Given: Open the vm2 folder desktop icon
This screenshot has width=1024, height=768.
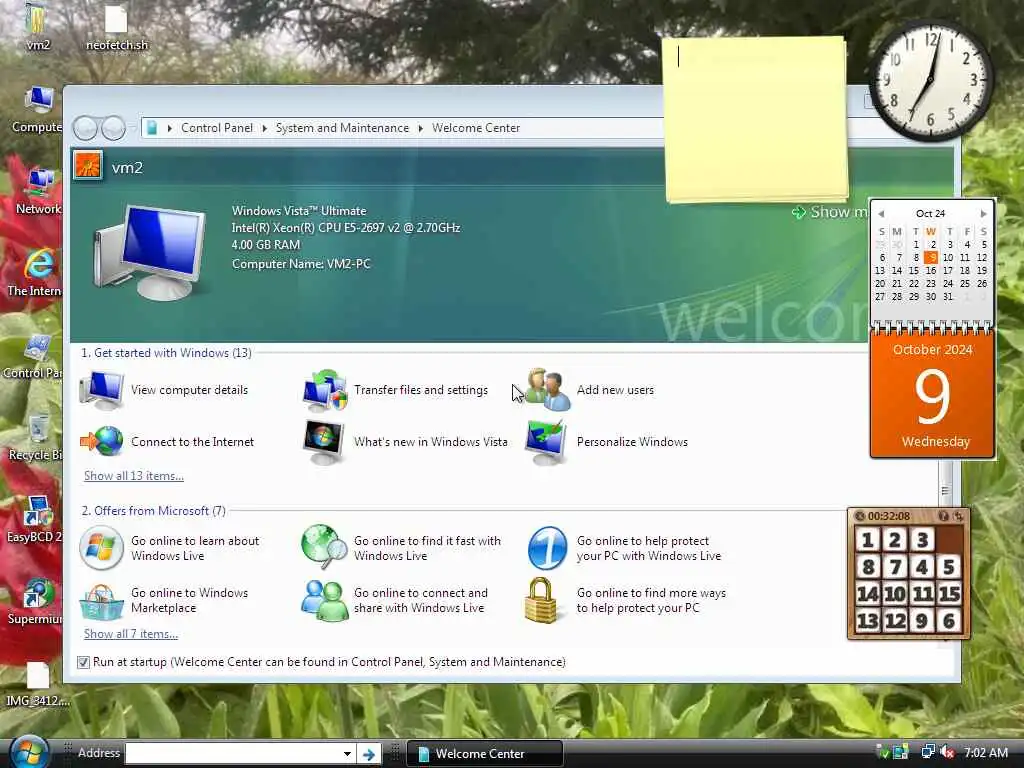Looking at the screenshot, I should (x=37, y=26).
